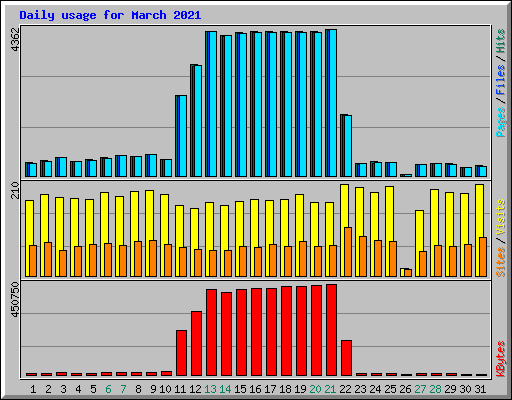
Task: Click day label 26 on x-axis
Action: [x=405, y=389]
